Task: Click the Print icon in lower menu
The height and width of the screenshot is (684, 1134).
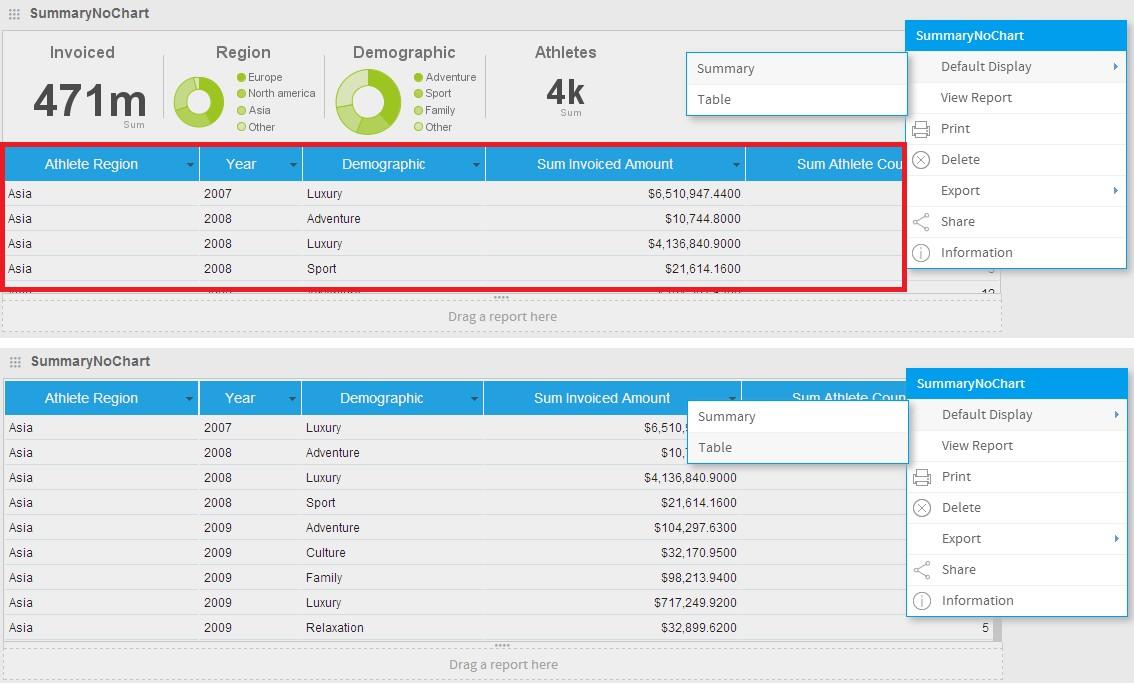Action: (922, 477)
